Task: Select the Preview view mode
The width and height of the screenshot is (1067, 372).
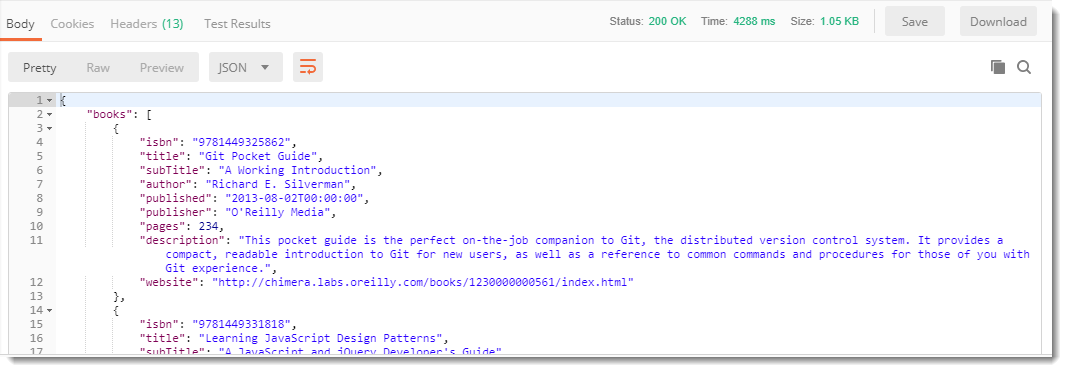Action: pyautogui.click(x=162, y=67)
